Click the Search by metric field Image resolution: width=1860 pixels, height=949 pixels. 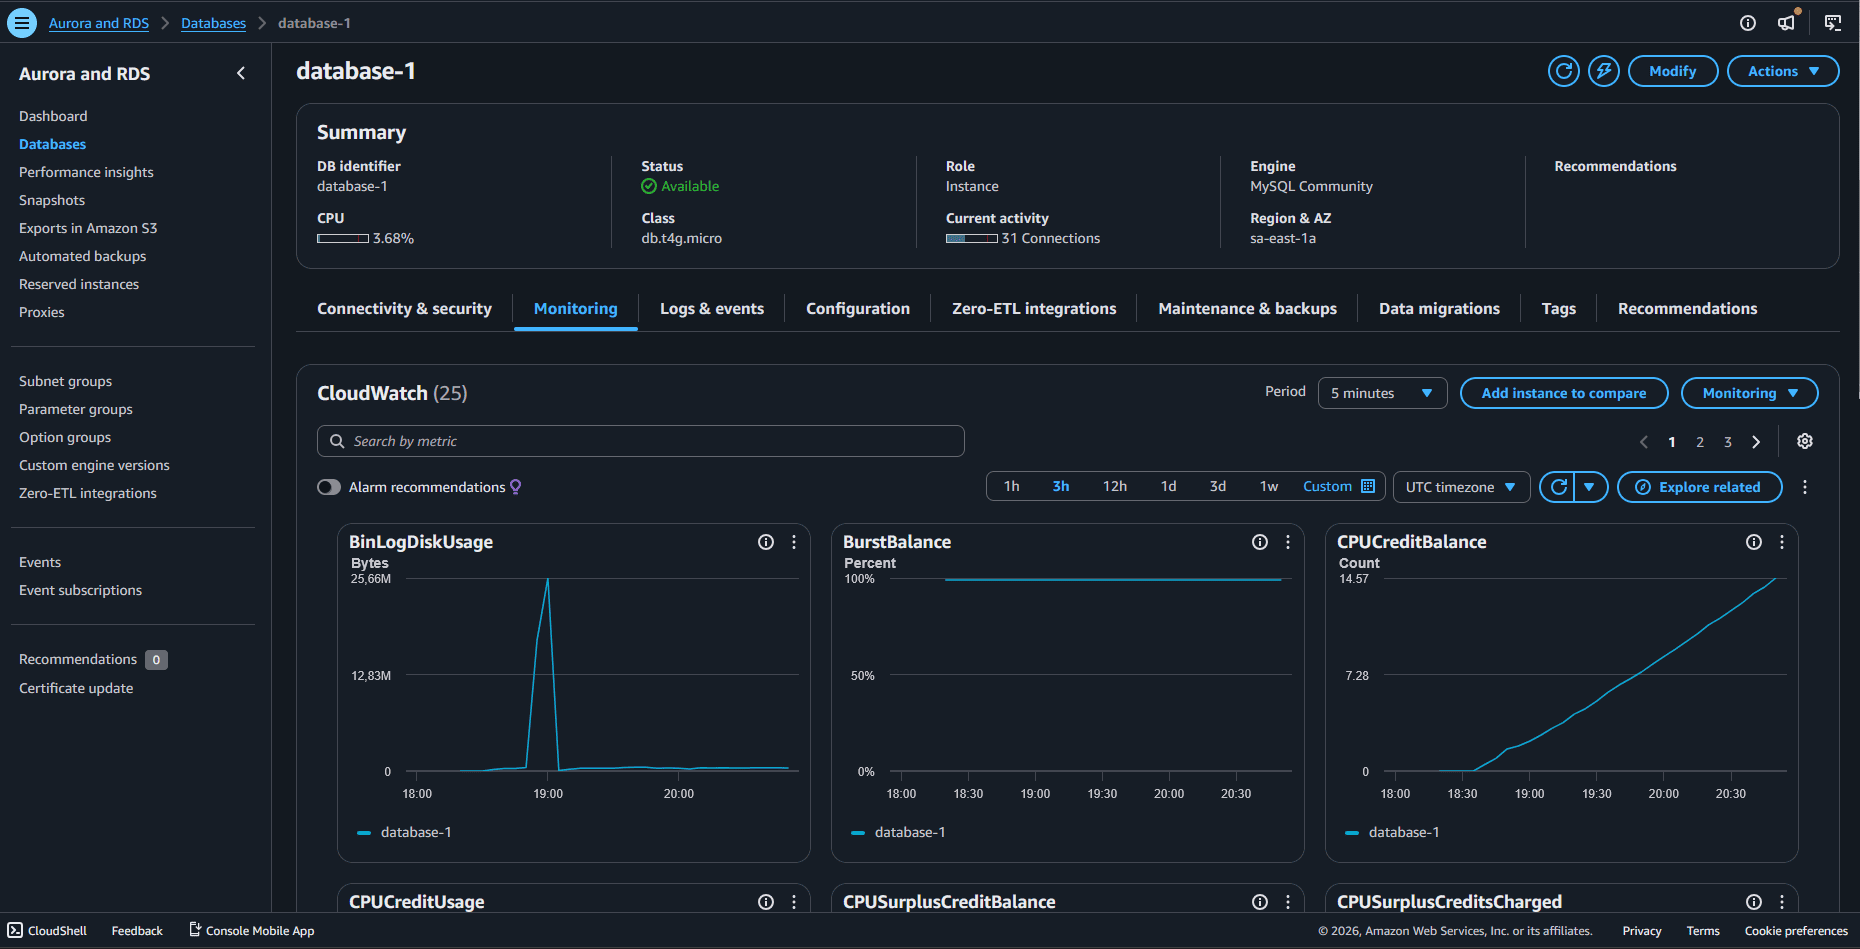point(641,441)
